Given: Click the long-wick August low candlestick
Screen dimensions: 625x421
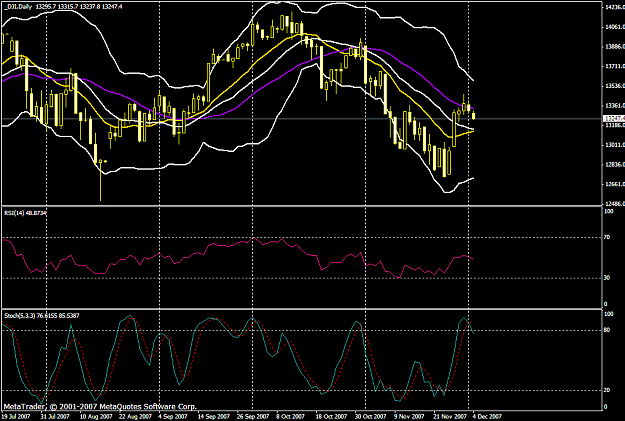Looking at the screenshot, I should 100,179.
